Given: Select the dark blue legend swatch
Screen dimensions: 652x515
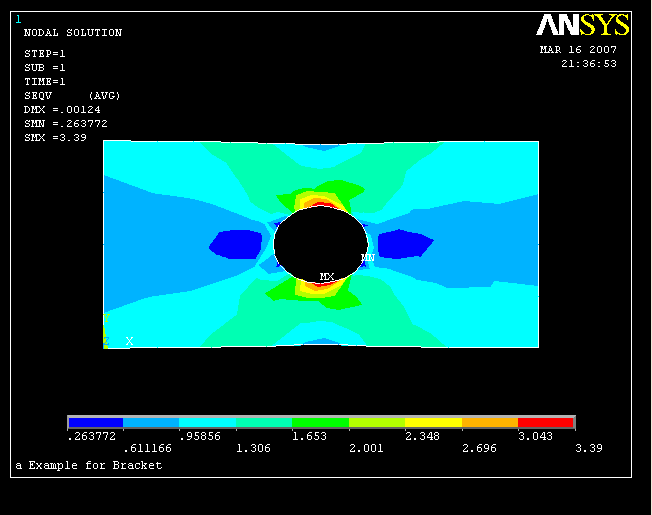Looking at the screenshot, I should [96, 422].
